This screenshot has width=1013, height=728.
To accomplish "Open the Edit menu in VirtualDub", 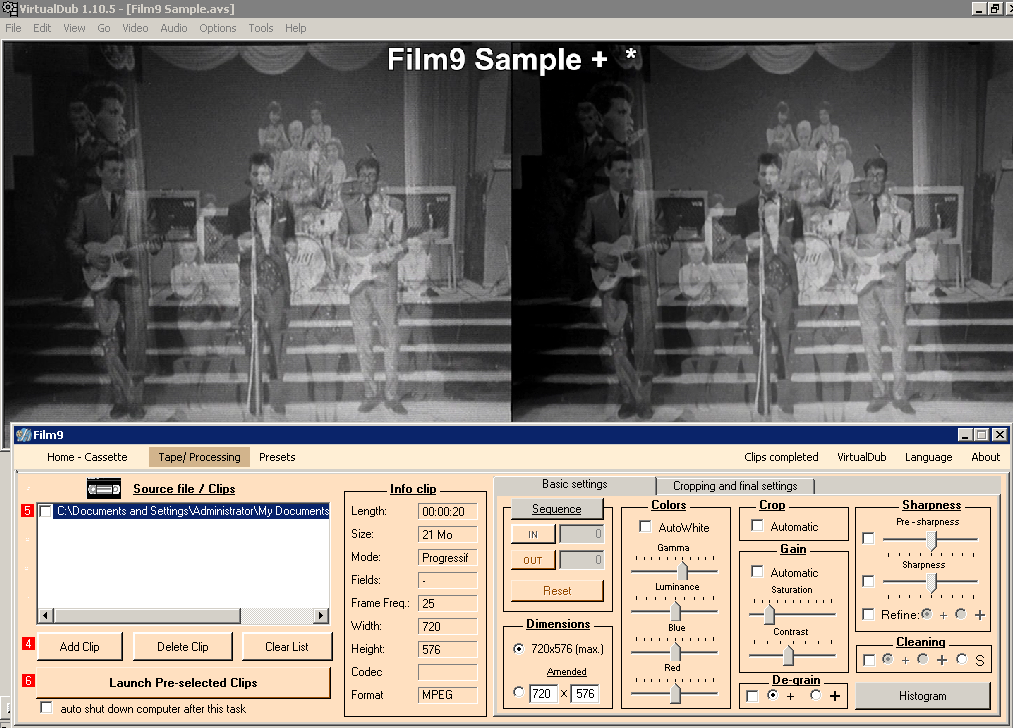I will [x=42, y=28].
